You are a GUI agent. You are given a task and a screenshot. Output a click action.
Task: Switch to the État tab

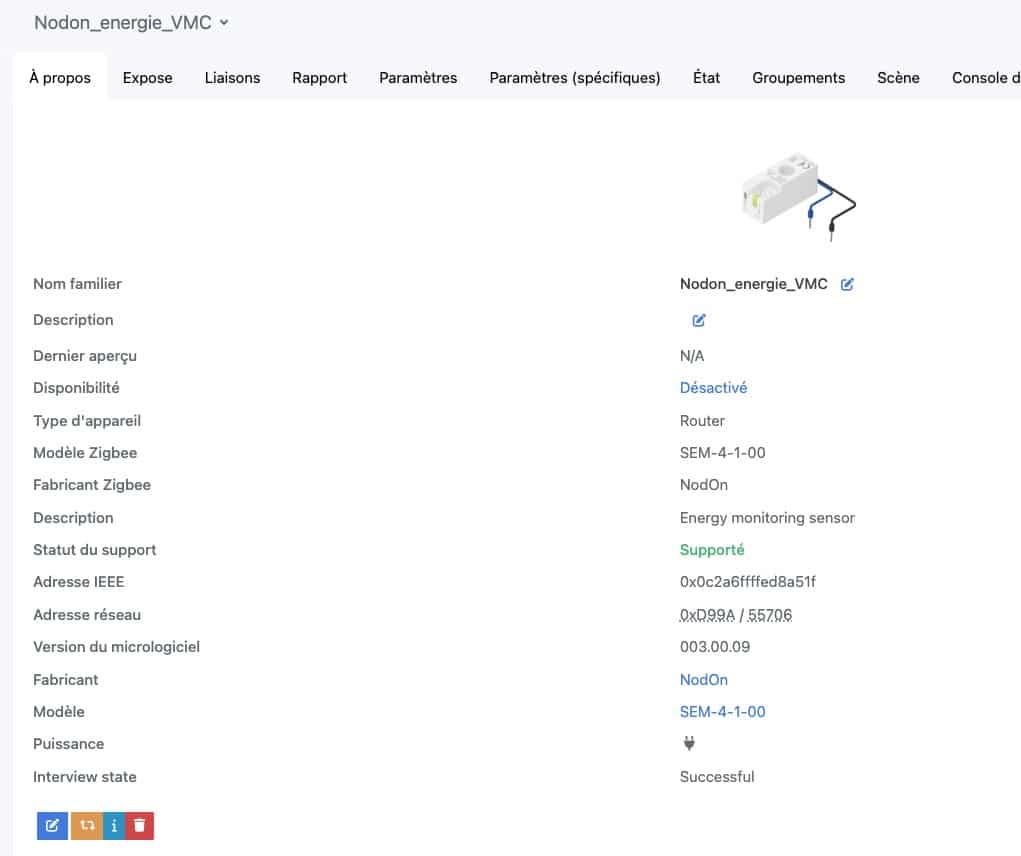706,78
